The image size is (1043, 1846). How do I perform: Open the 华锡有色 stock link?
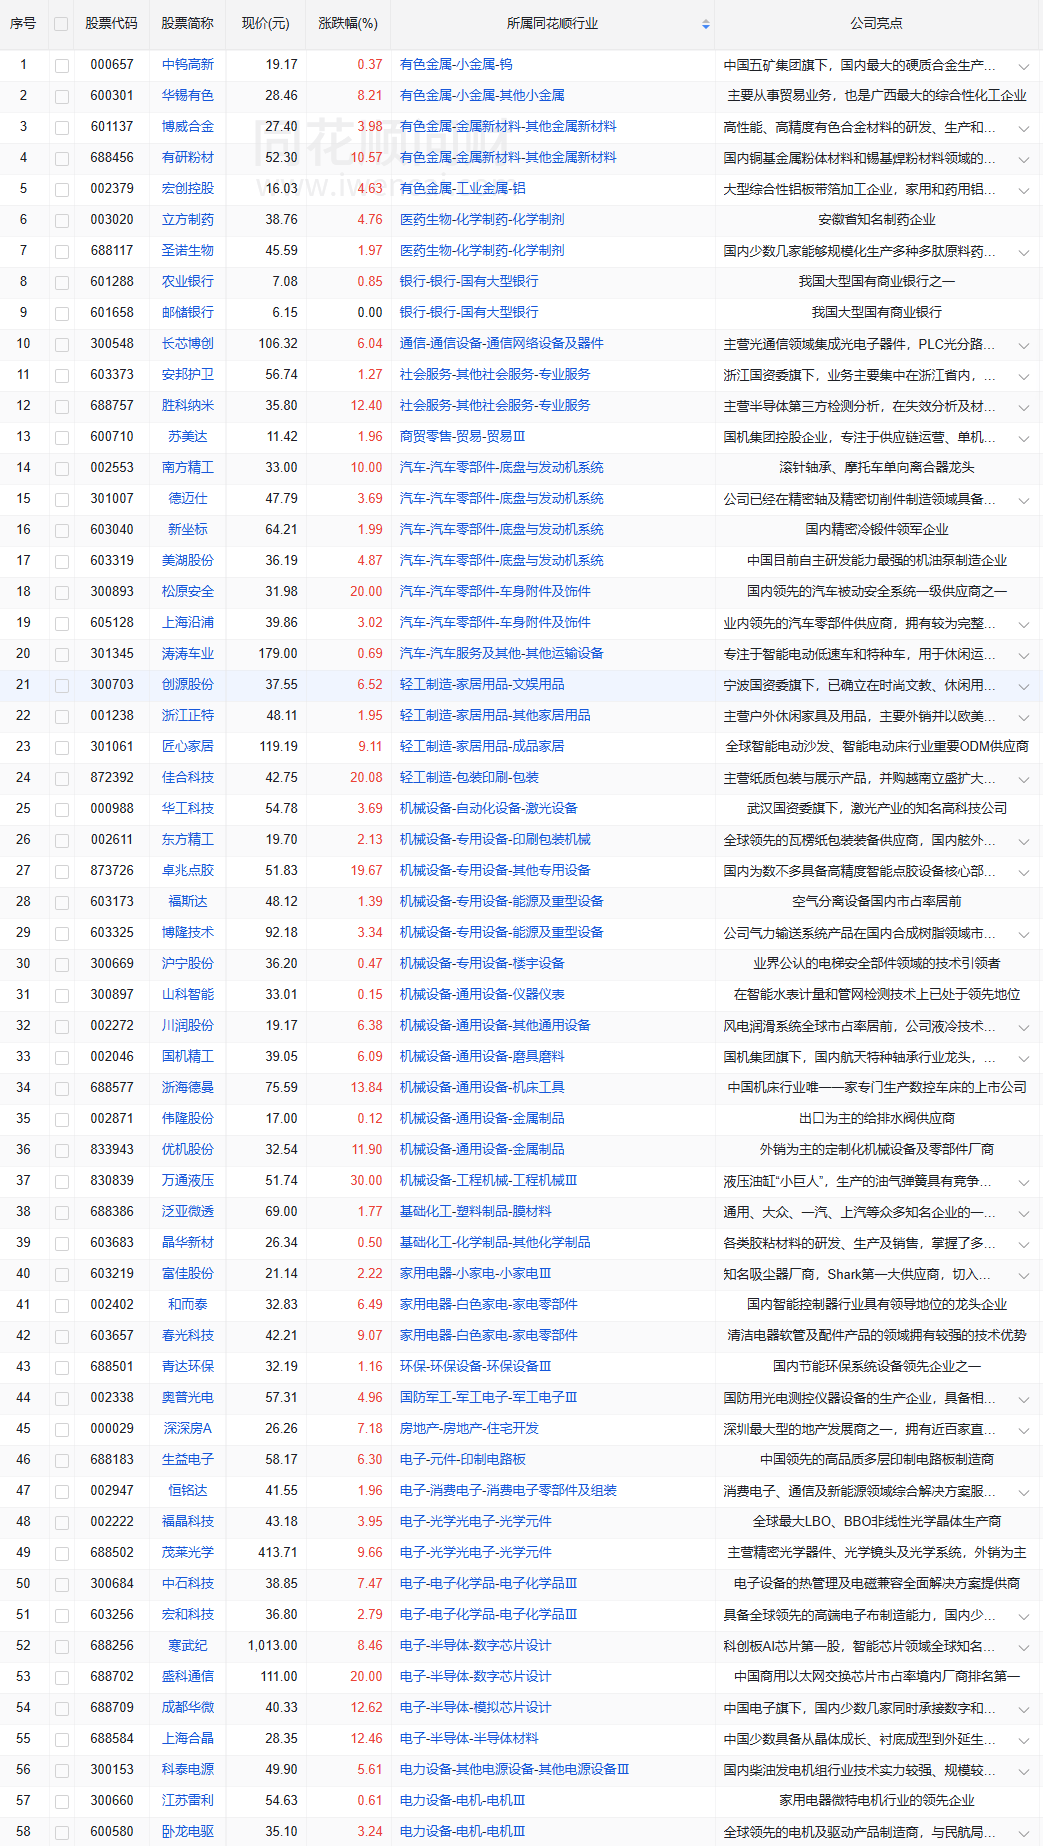pos(188,96)
